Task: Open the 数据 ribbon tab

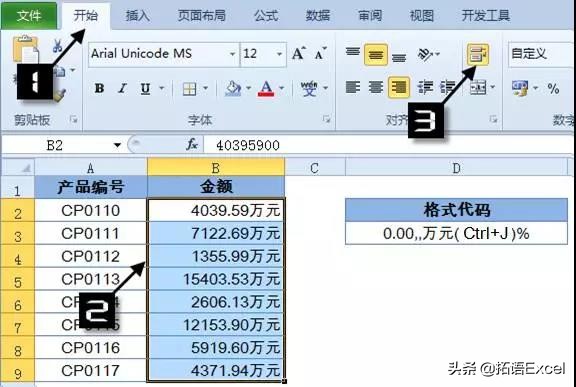Action: 318,15
